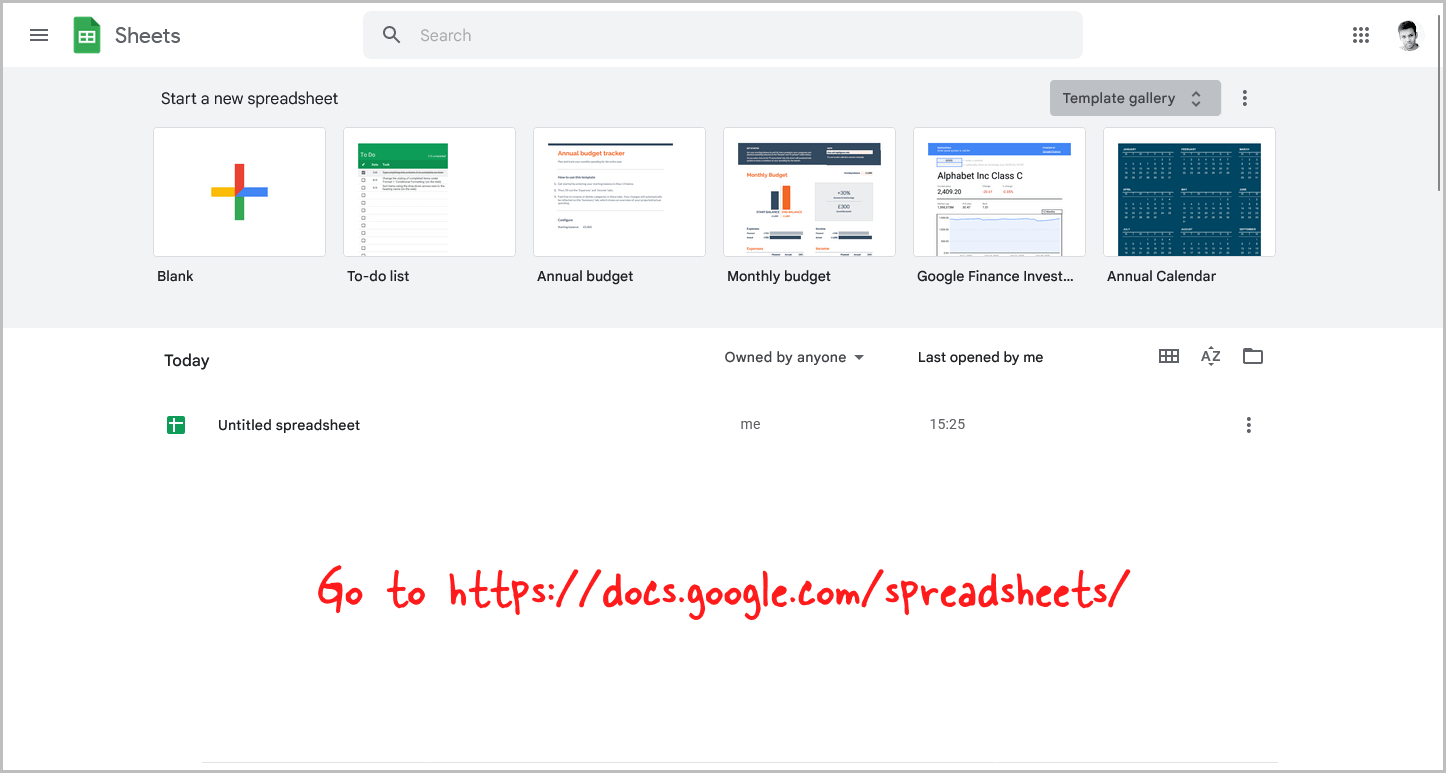
Task: Click the Last opened by me header
Action: pyautogui.click(x=980, y=357)
